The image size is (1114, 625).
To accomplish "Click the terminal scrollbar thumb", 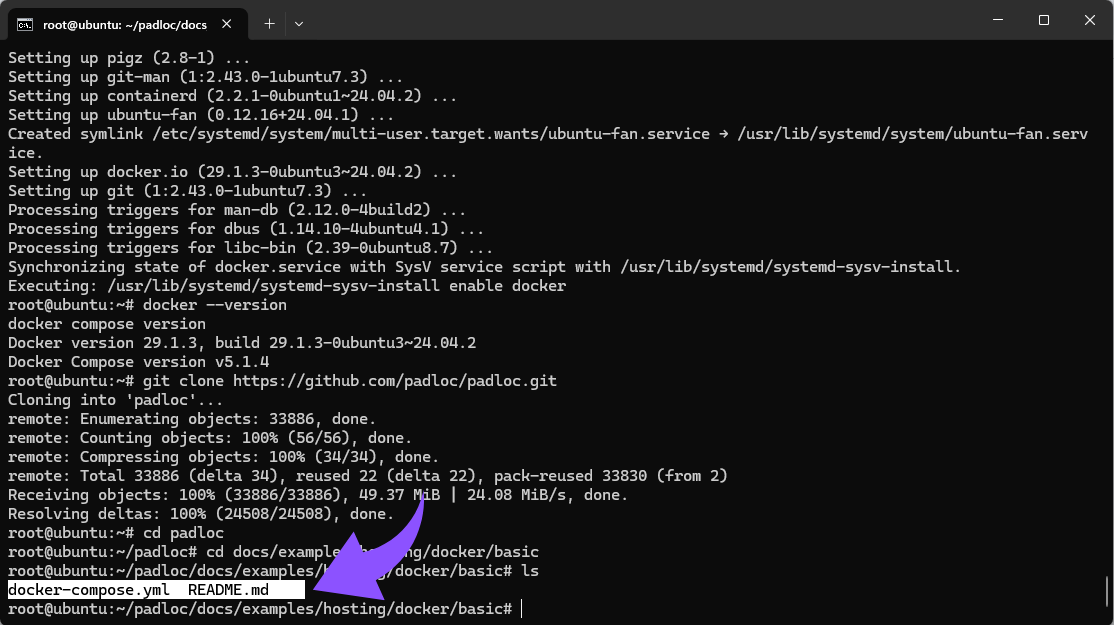I will click(x=1107, y=591).
